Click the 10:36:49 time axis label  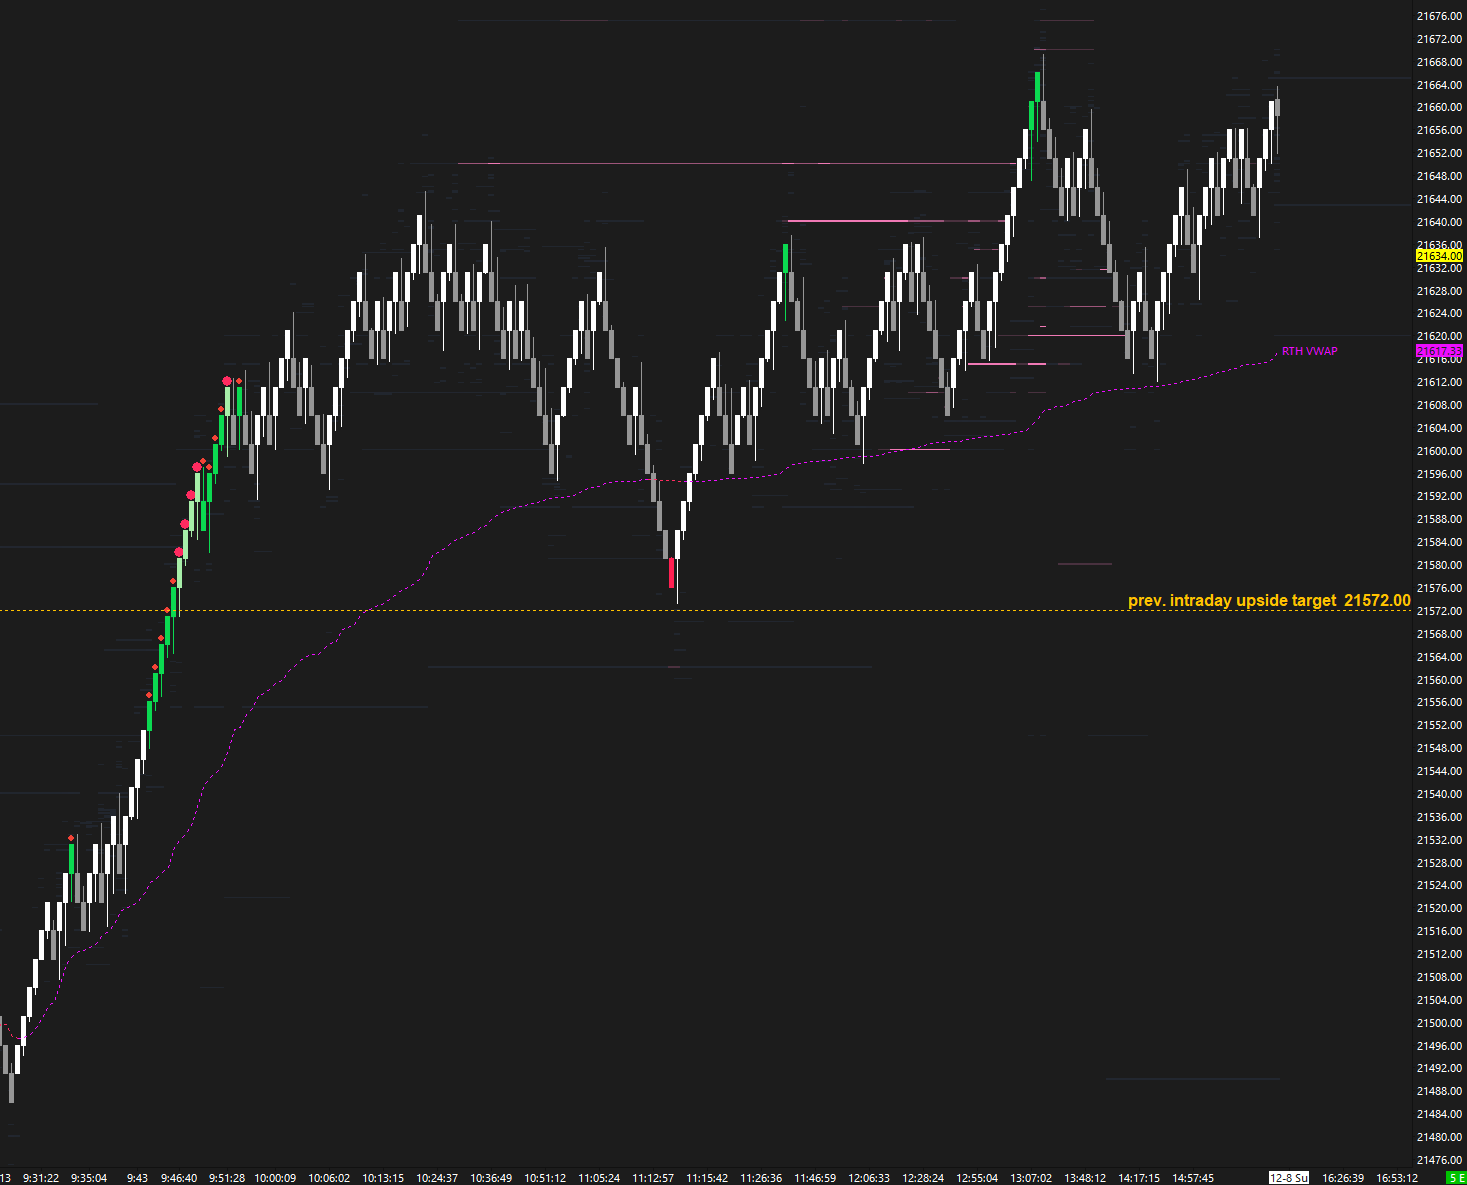491,1178
